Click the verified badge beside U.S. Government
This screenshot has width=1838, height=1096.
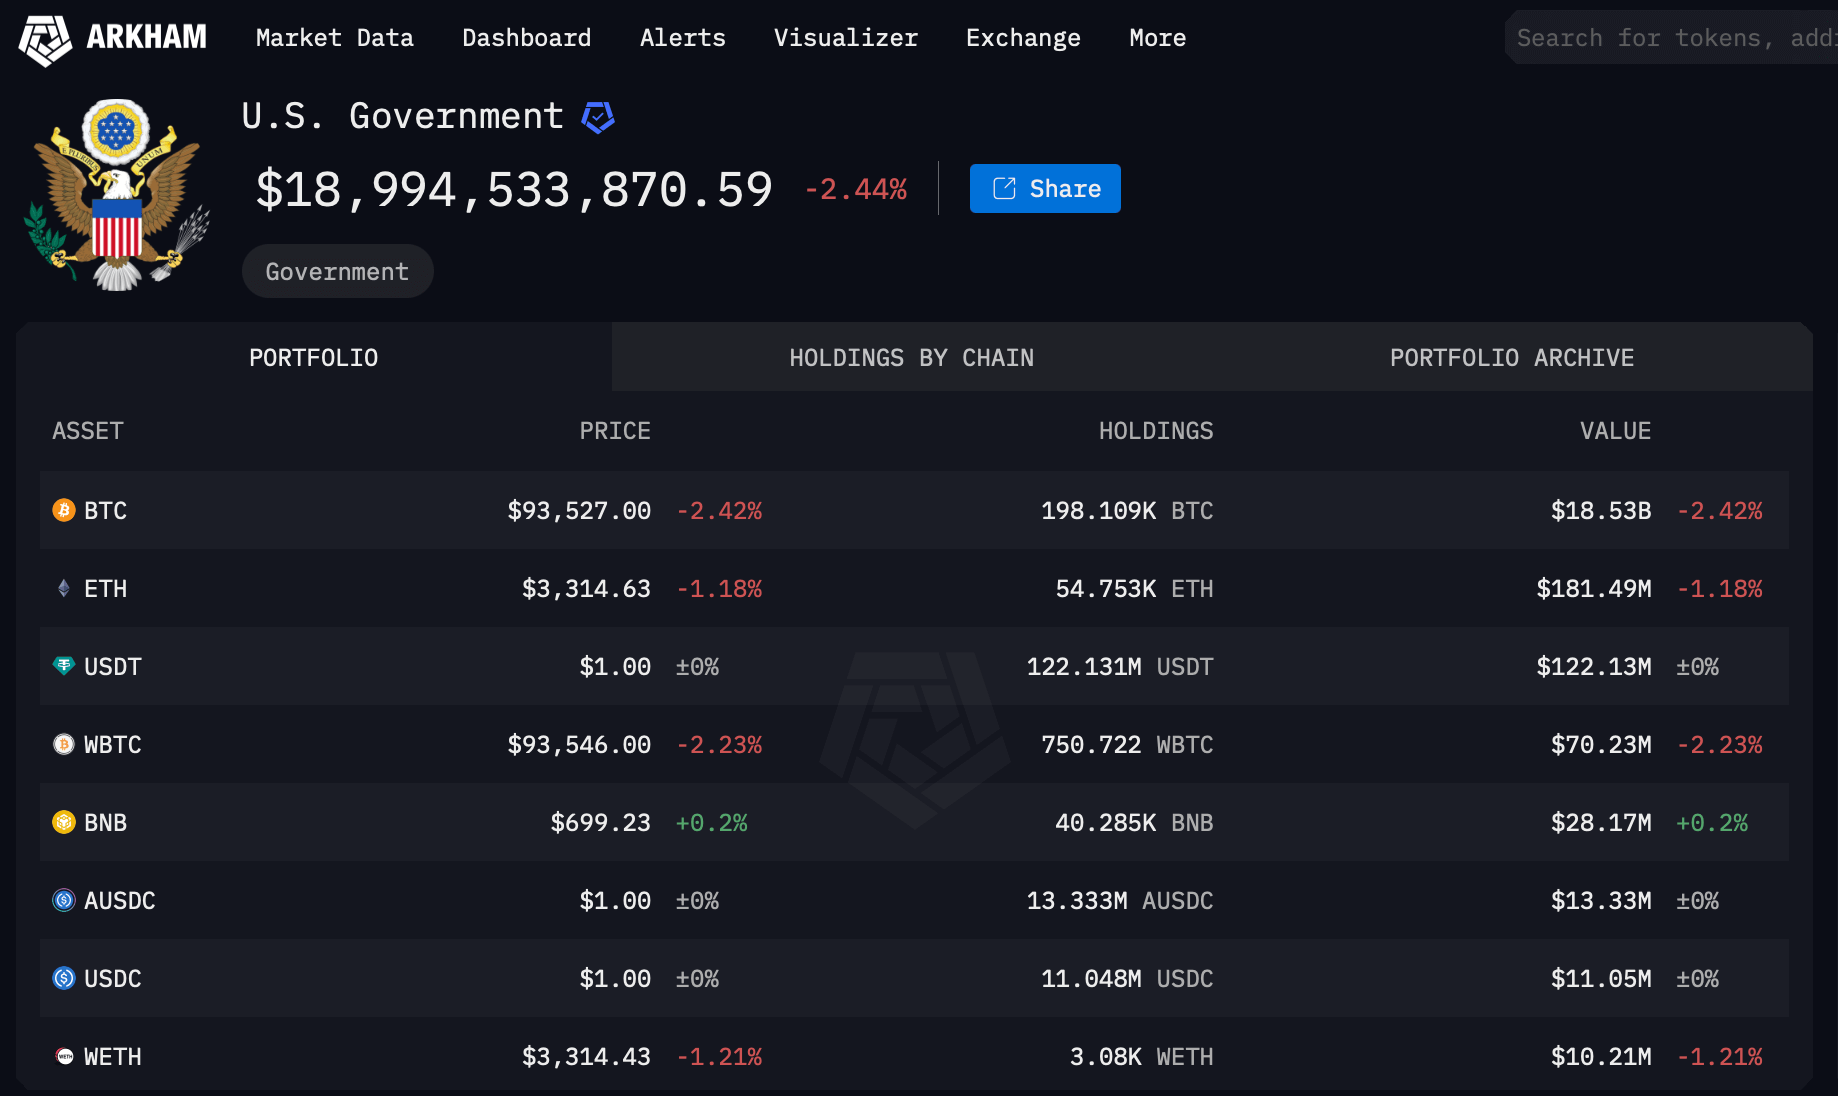[598, 117]
